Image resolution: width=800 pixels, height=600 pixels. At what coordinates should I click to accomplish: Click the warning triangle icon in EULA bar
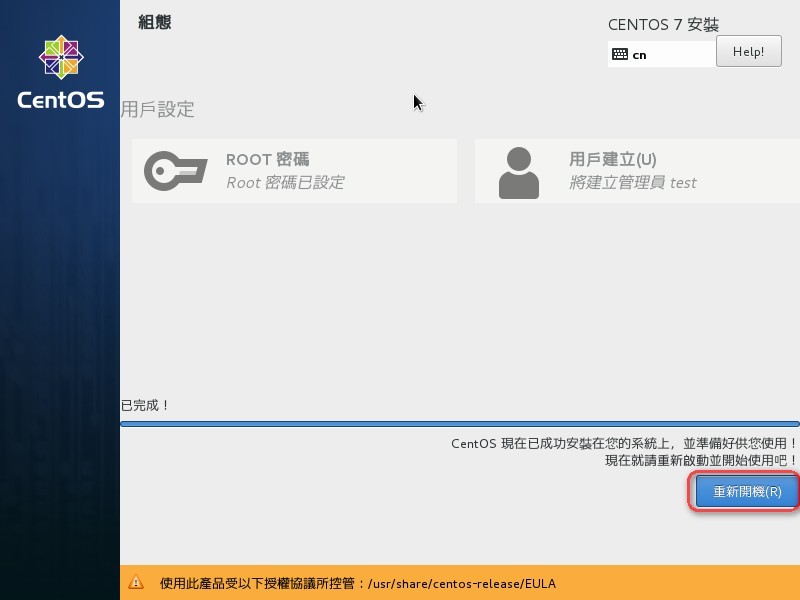point(136,582)
